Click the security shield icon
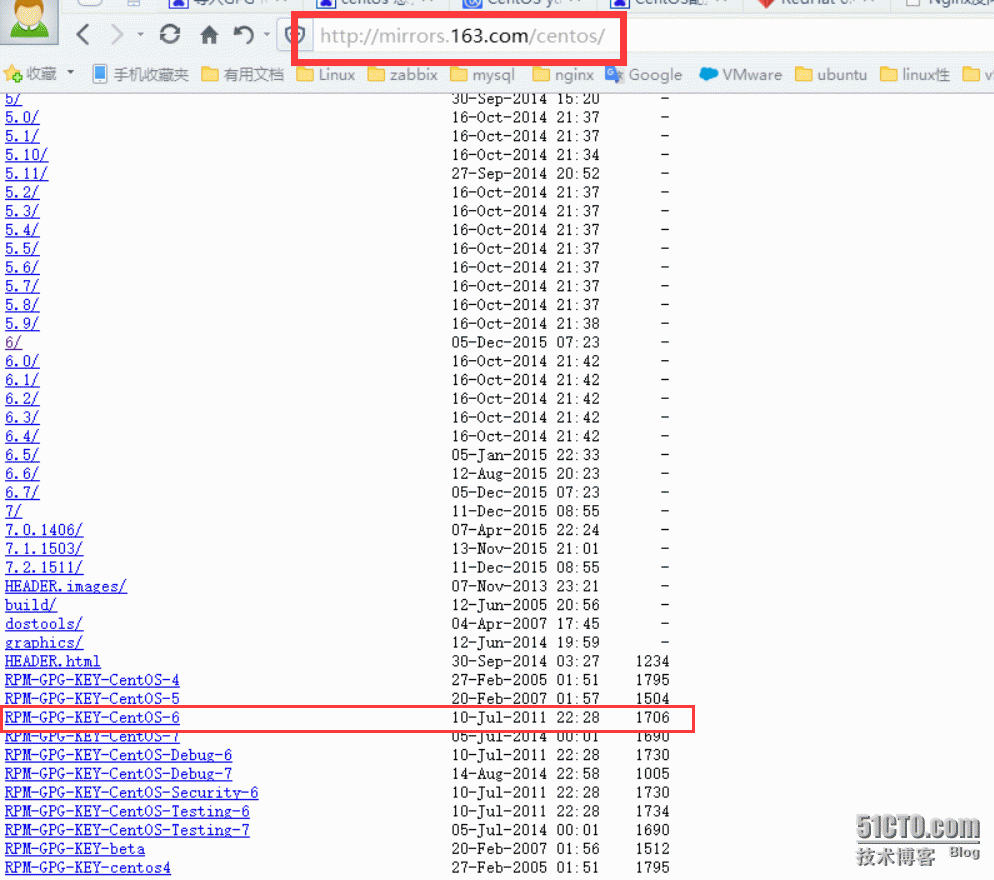This screenshot has height=880, width=994. pyautogui.click(x=296, y=35)
